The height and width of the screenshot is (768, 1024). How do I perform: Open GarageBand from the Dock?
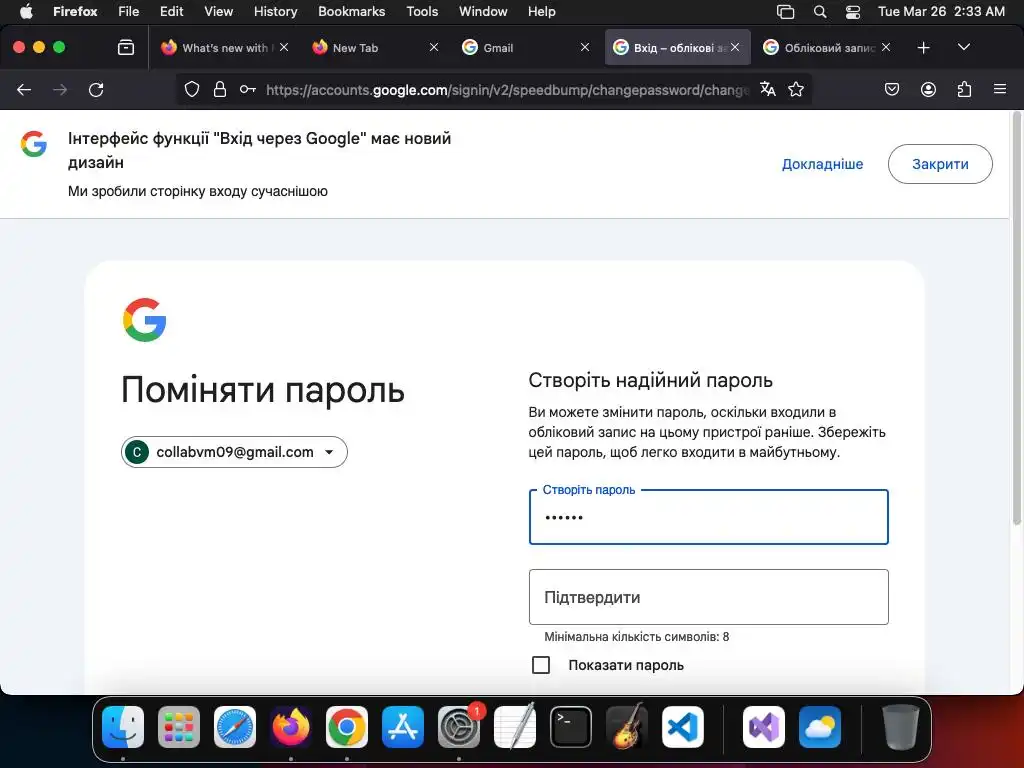point(627,727)
